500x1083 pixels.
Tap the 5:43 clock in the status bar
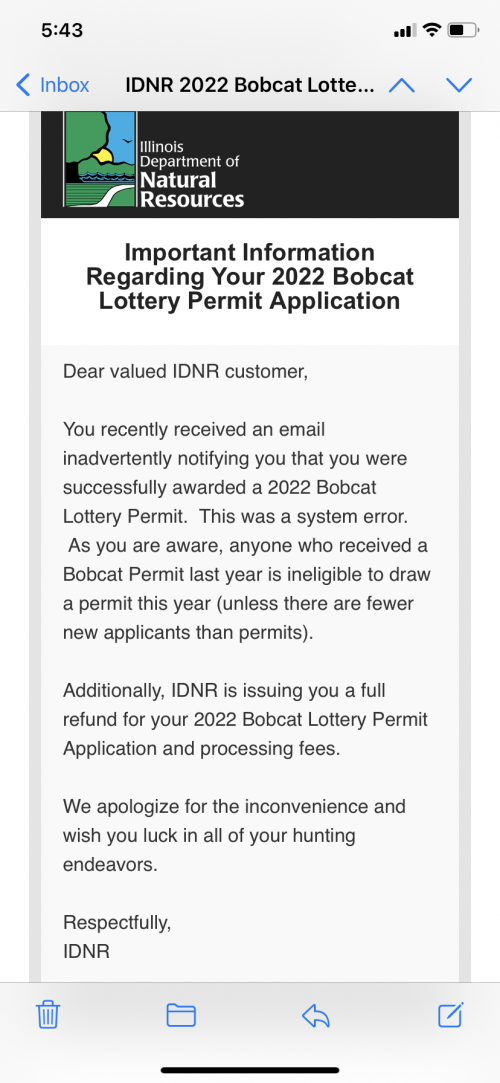click(x=62, y=30)
